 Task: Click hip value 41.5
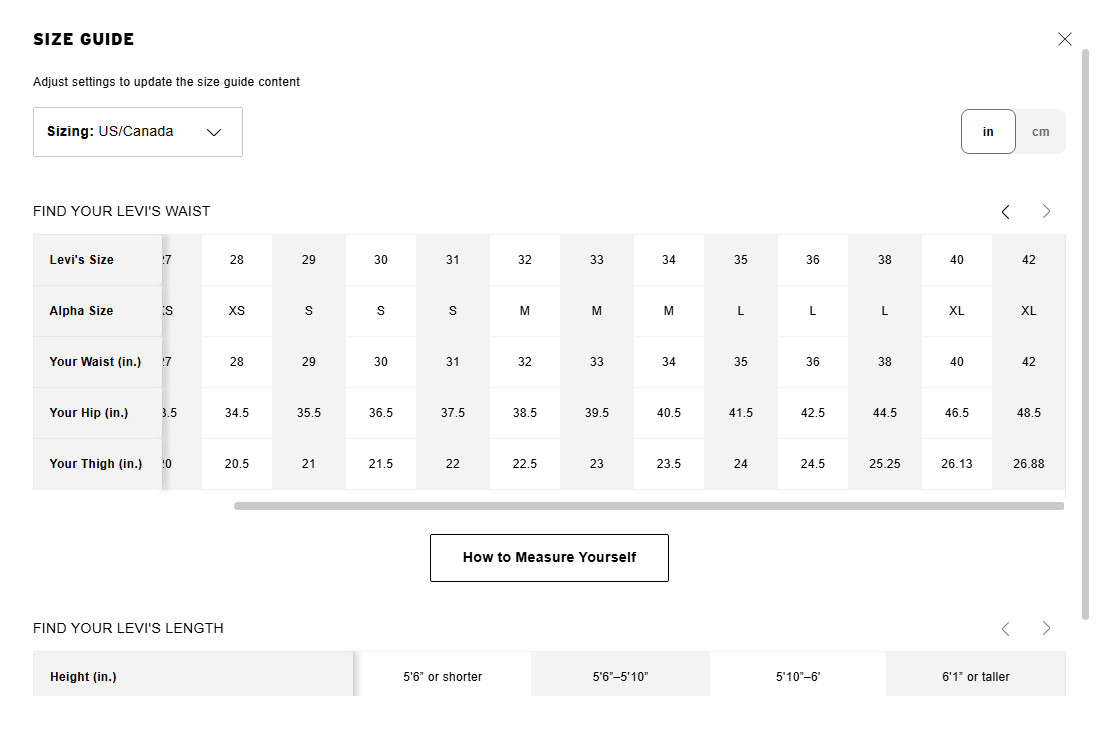click(x=741, y=413)
